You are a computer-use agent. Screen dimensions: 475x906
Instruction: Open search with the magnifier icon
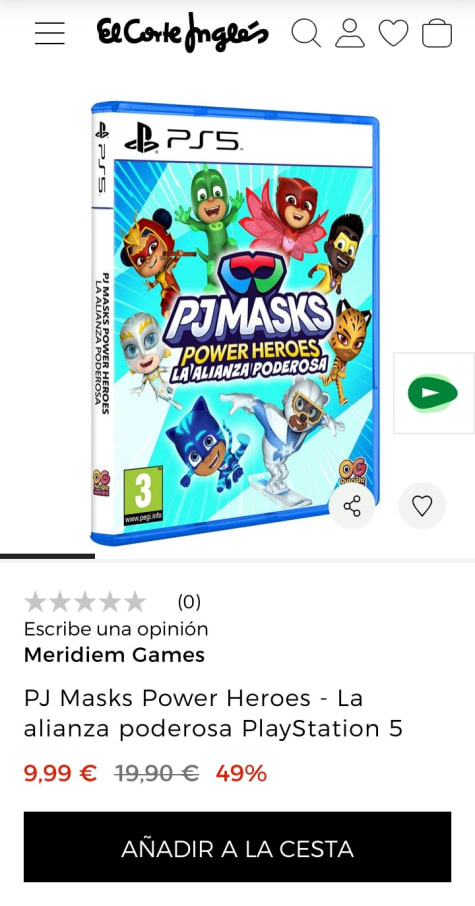pyautogui.click(x=306, y=33)
